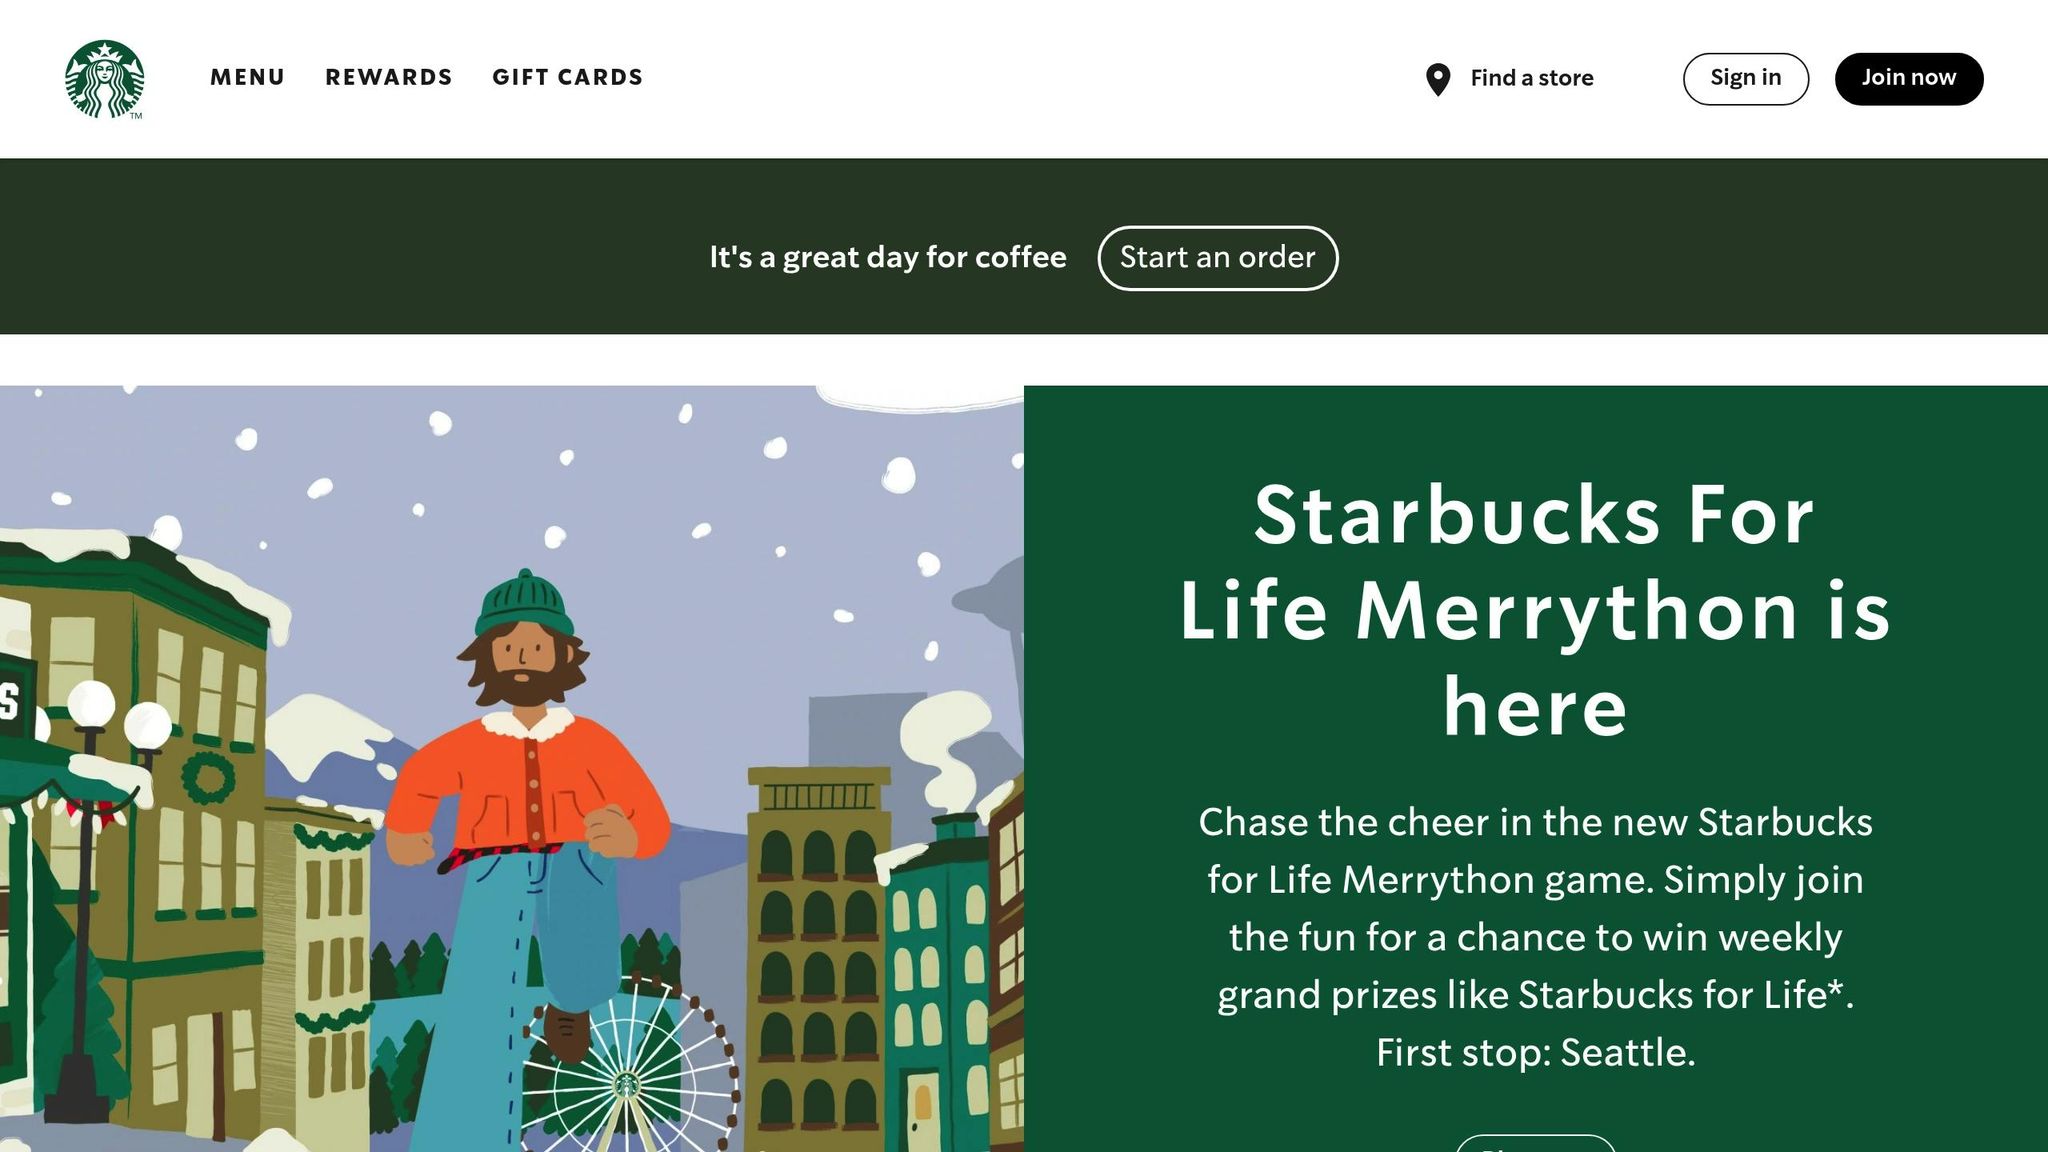Click the Find a store link
The height and width of the screenshot is (1152, 2048).
(x=1531, y=78)
